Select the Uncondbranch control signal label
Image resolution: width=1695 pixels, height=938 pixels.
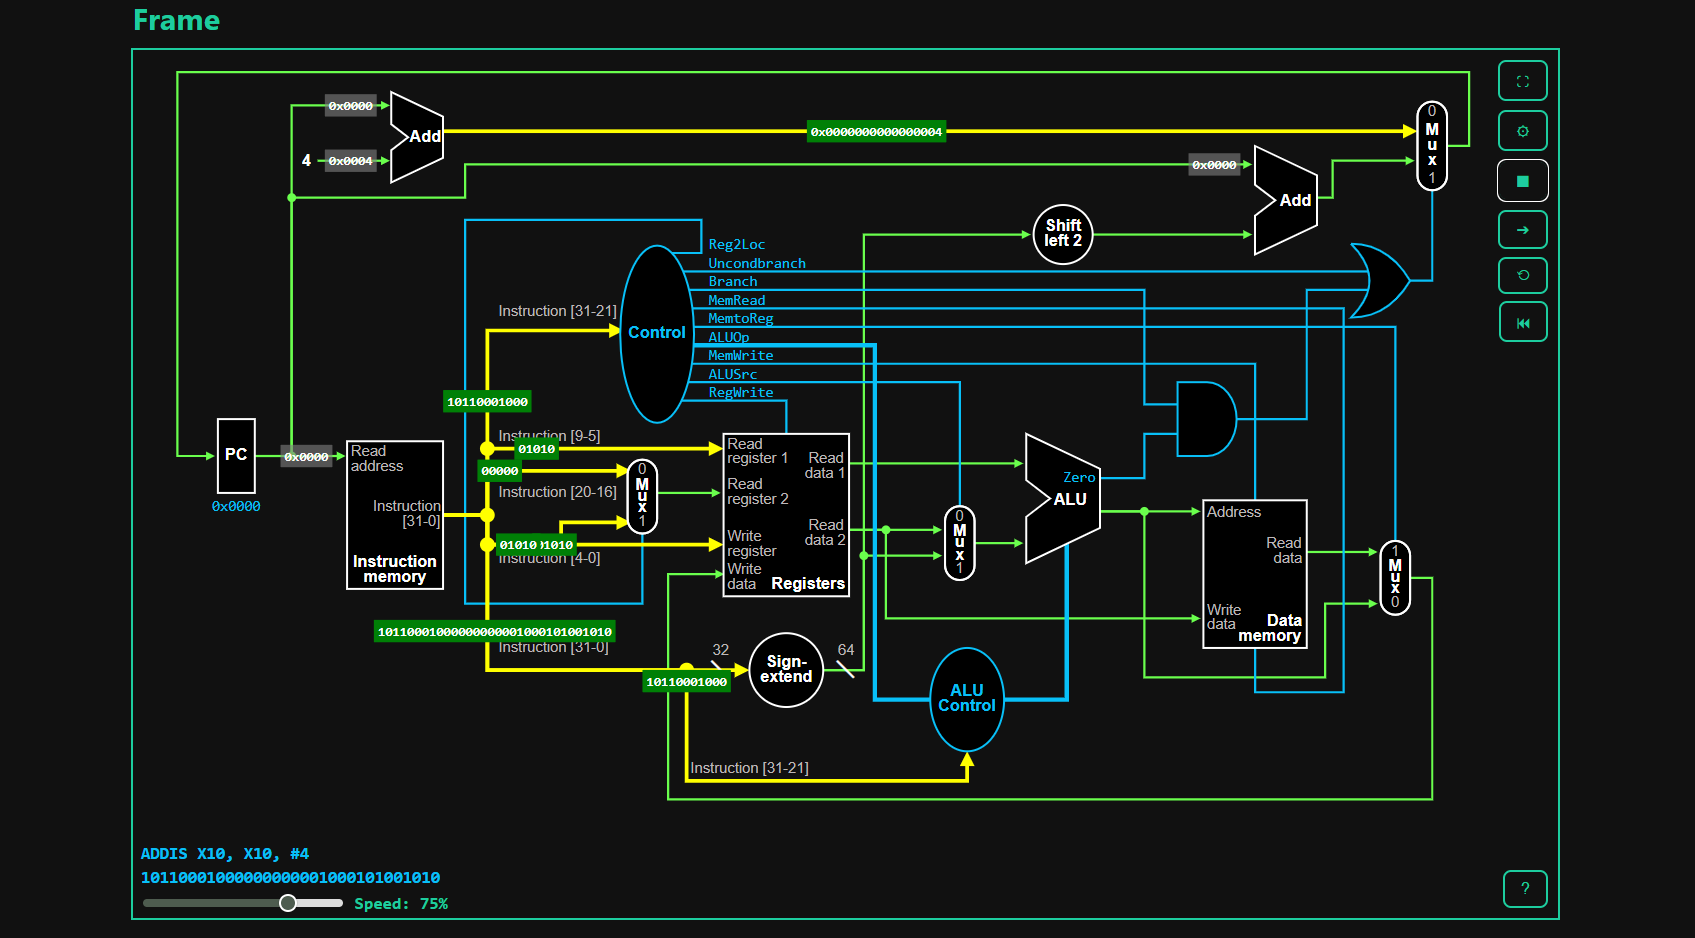(757, 263)
